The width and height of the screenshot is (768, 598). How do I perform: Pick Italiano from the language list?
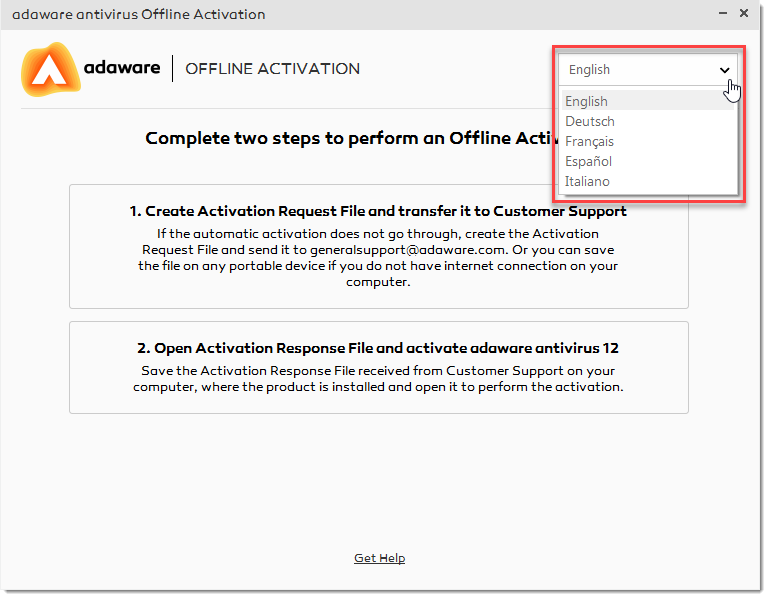[648, 182]
